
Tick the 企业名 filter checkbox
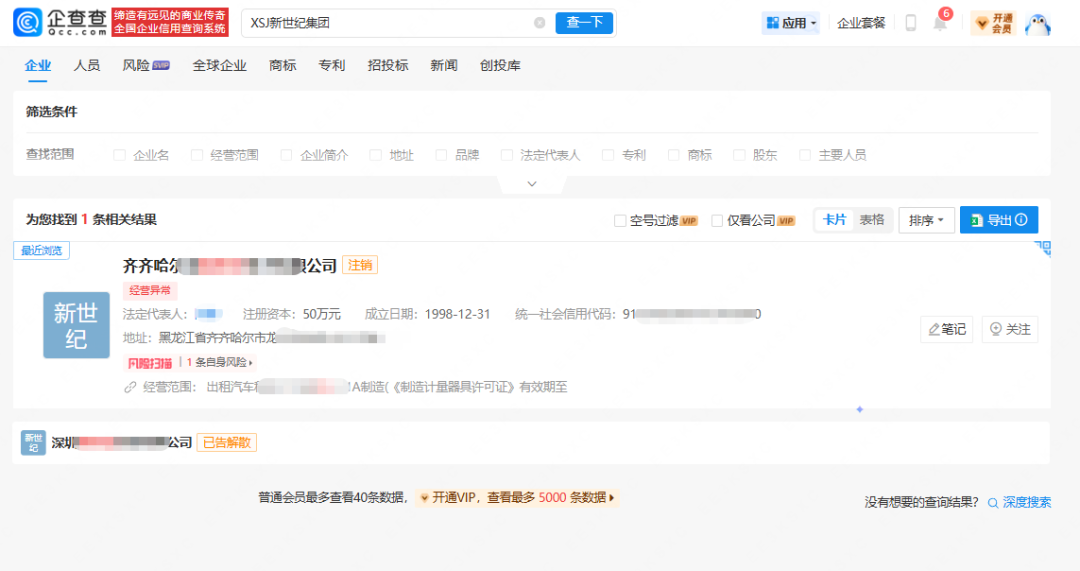coord(119,155)
